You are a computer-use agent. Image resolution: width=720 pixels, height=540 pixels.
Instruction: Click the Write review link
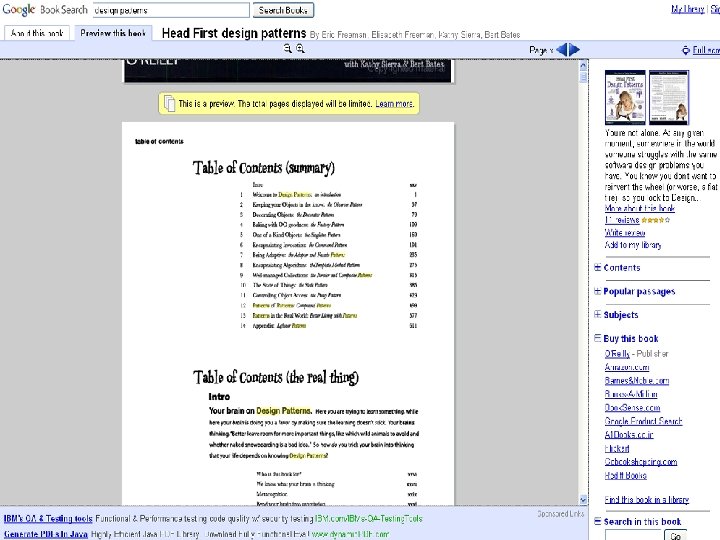[625, 232]
